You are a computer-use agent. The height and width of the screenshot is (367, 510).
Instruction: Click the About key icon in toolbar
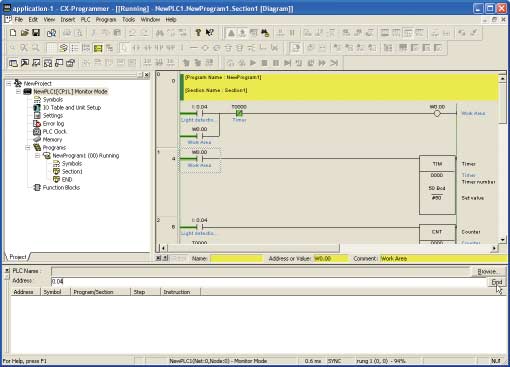click(198, 33)
